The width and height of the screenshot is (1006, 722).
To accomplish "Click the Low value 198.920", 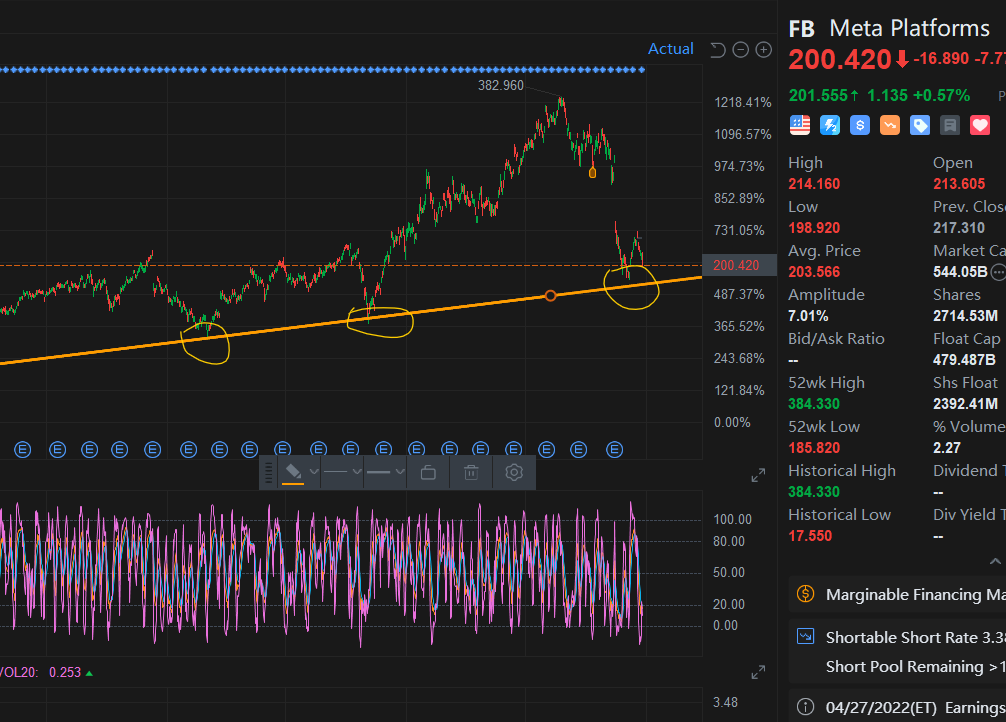I will click(814, 228).
